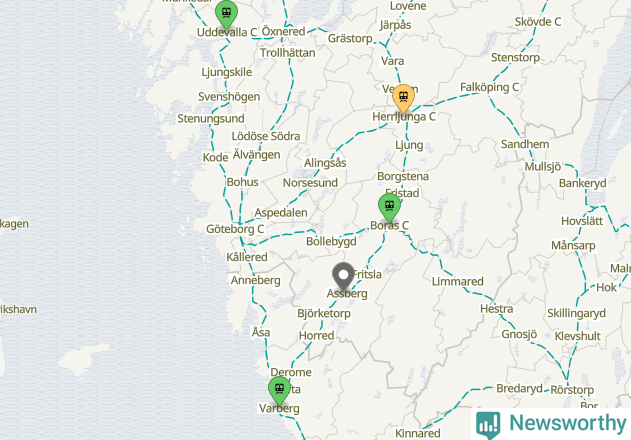The width and height of the screenshot is (631, 440).
Task: Open the green train marker at Varberg
Action: pyautogui.click(x=279, y=390)
